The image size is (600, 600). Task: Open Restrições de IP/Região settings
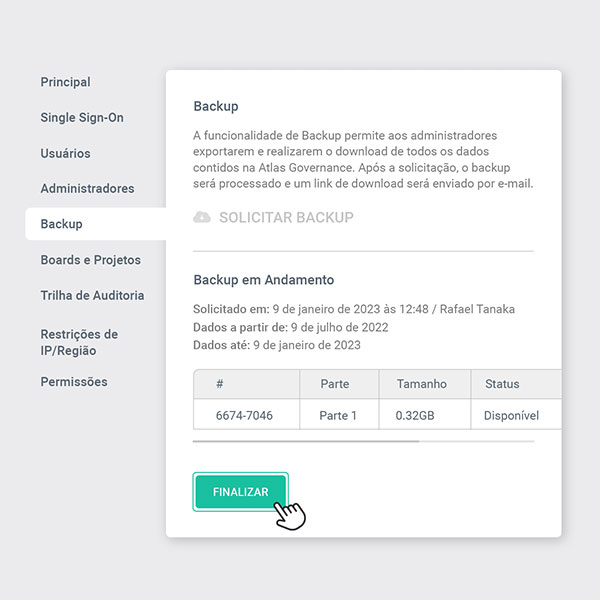pos(79,342)
